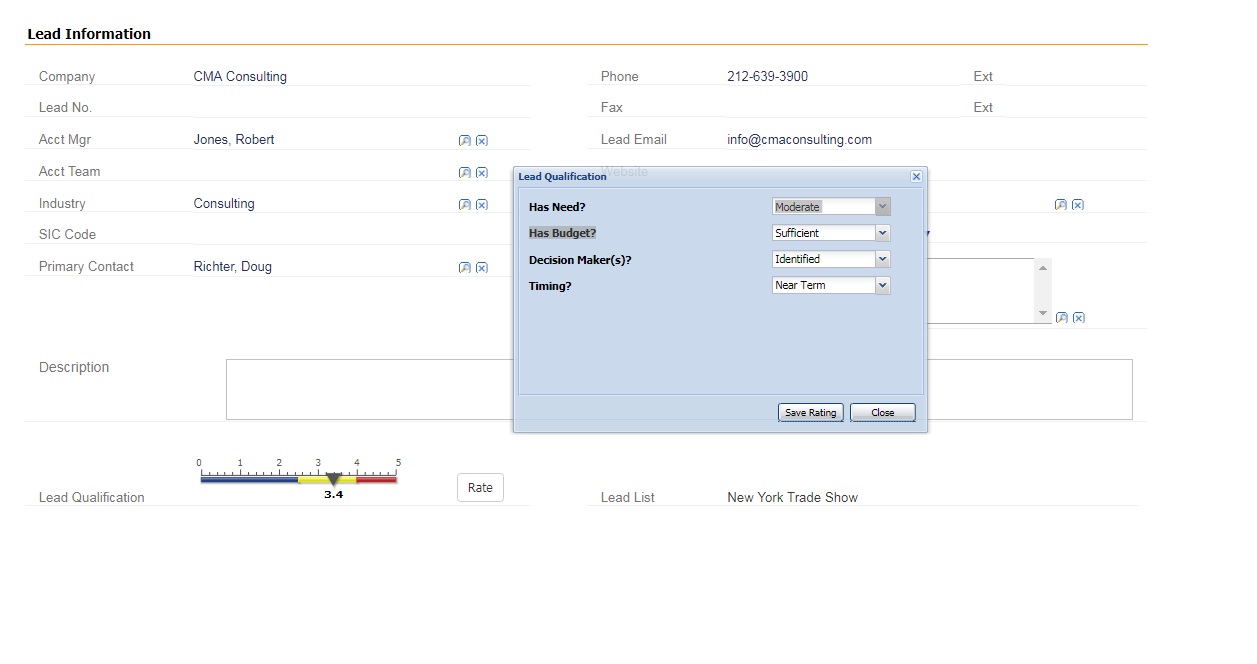Click the Close button in Lead Qualification
This screenshot has height=664, width=1257.
pyautogui.click(x=882, y=412)
